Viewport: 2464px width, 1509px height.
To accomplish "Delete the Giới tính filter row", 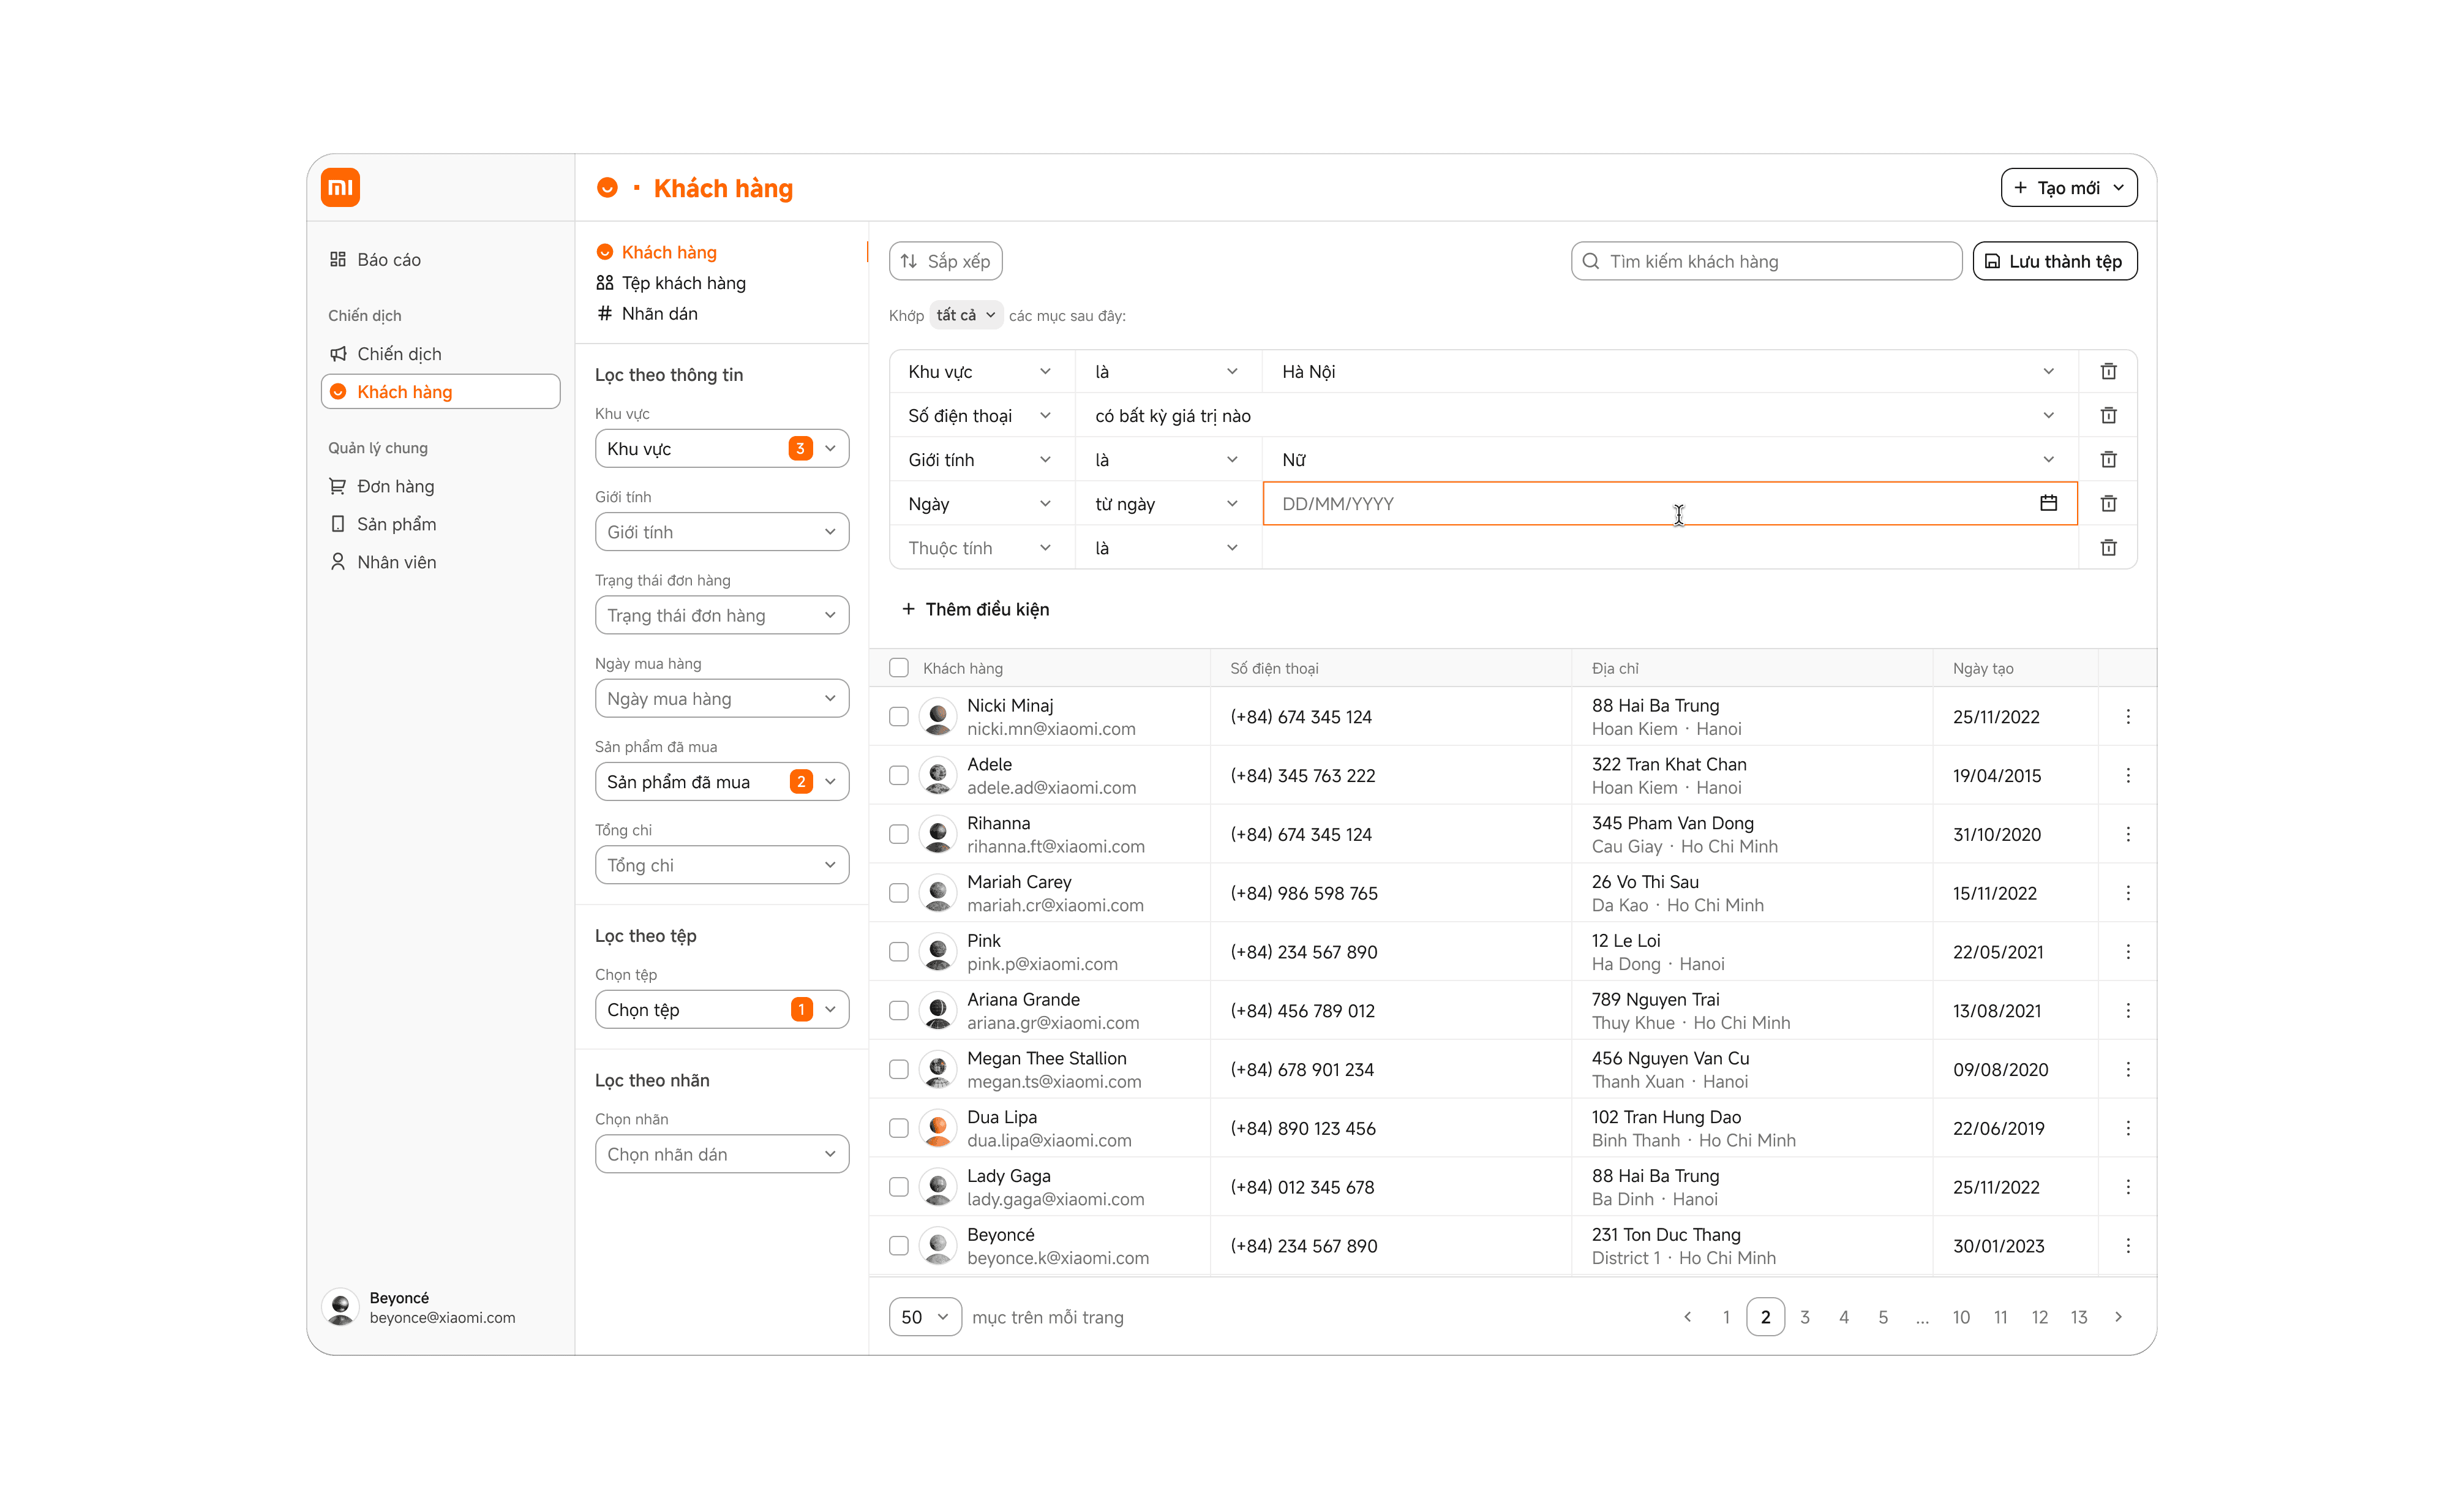I will tap(2108, 459).
